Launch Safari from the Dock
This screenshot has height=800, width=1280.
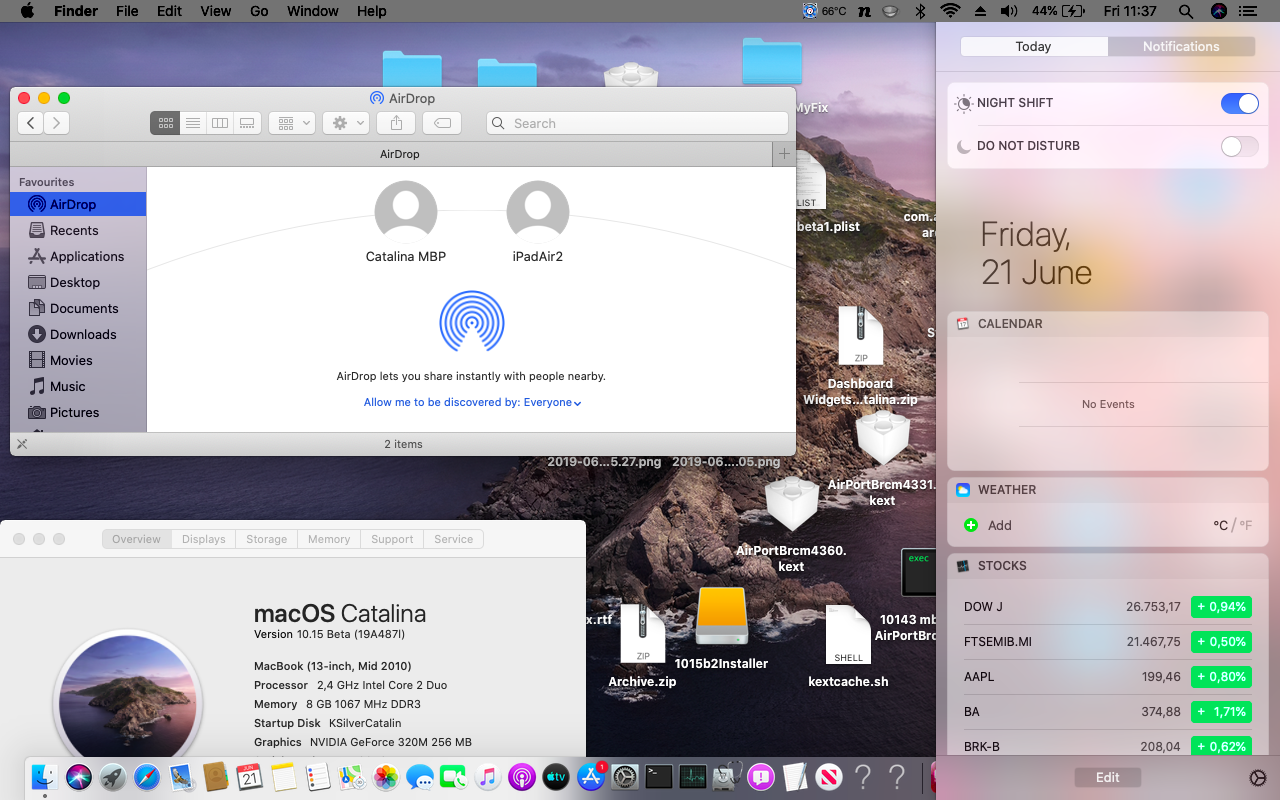[x=147, y=777]
